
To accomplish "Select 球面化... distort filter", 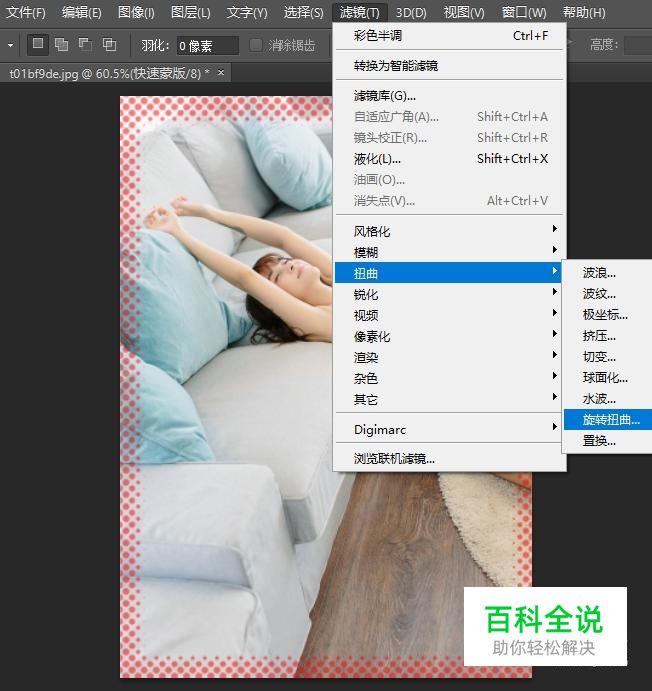I will (608, 378).
